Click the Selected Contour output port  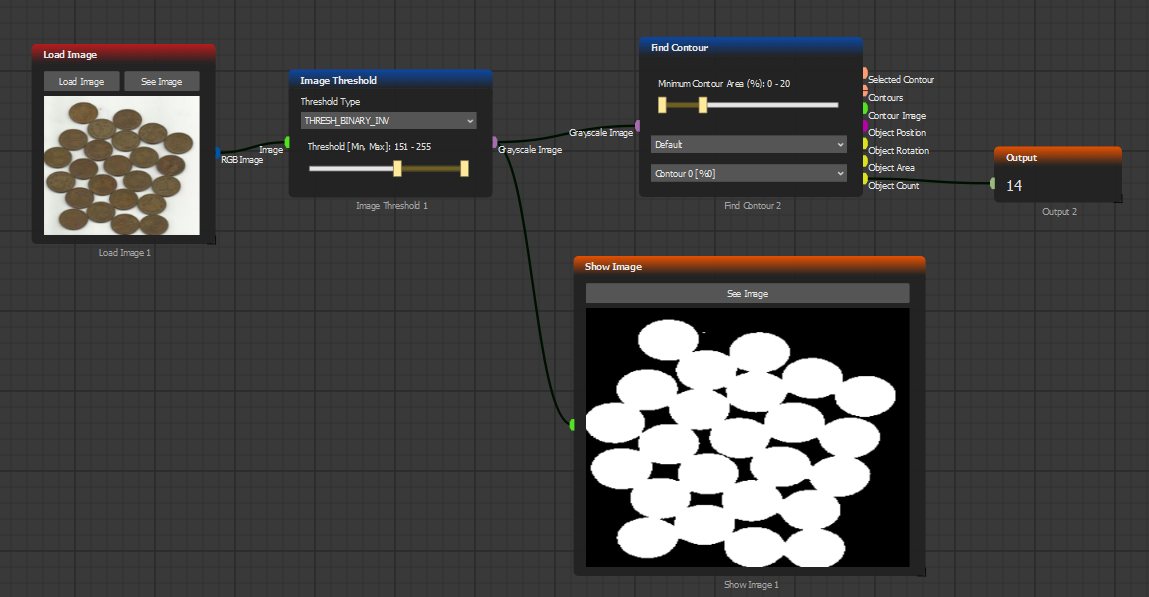point(865,73)
